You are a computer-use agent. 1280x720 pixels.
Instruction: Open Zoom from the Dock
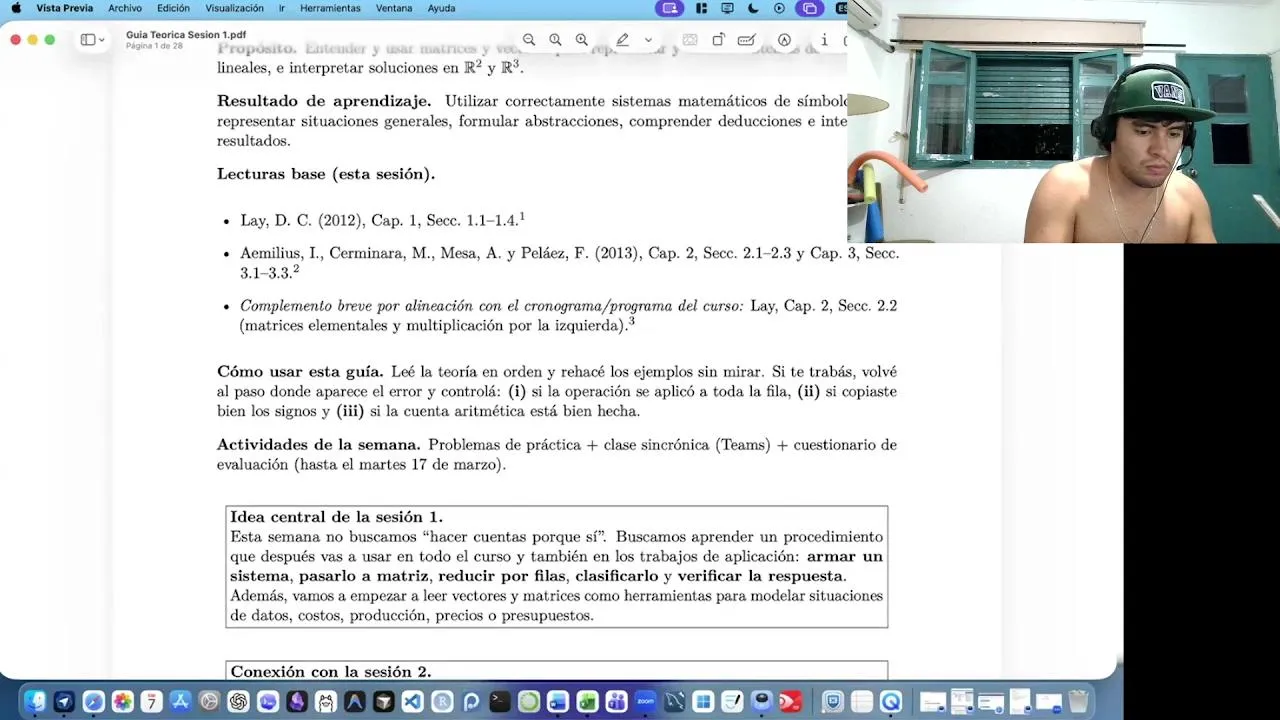coord(645,701)
